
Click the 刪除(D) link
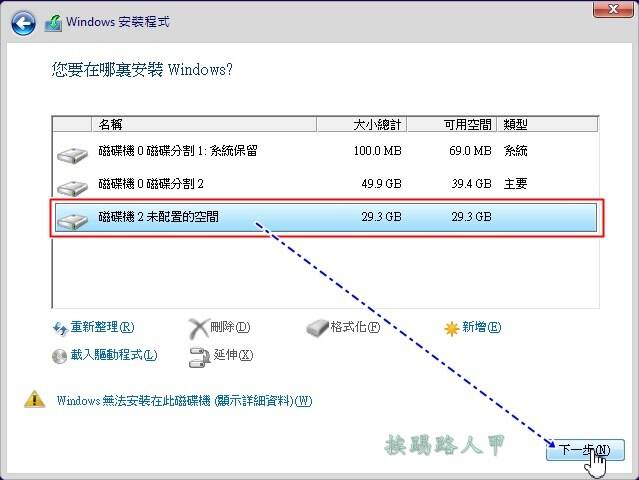230,327
